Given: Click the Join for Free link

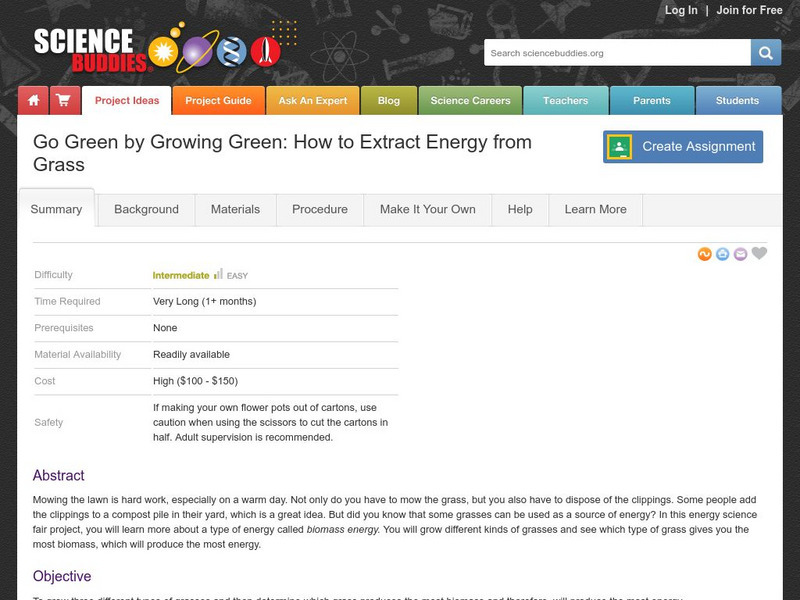Looking at the screenshot, I should pos(749,10).
